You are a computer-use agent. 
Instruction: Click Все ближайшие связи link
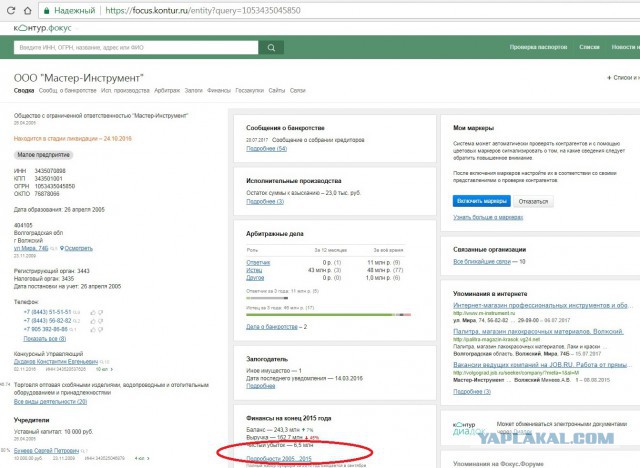pos(482,262)
